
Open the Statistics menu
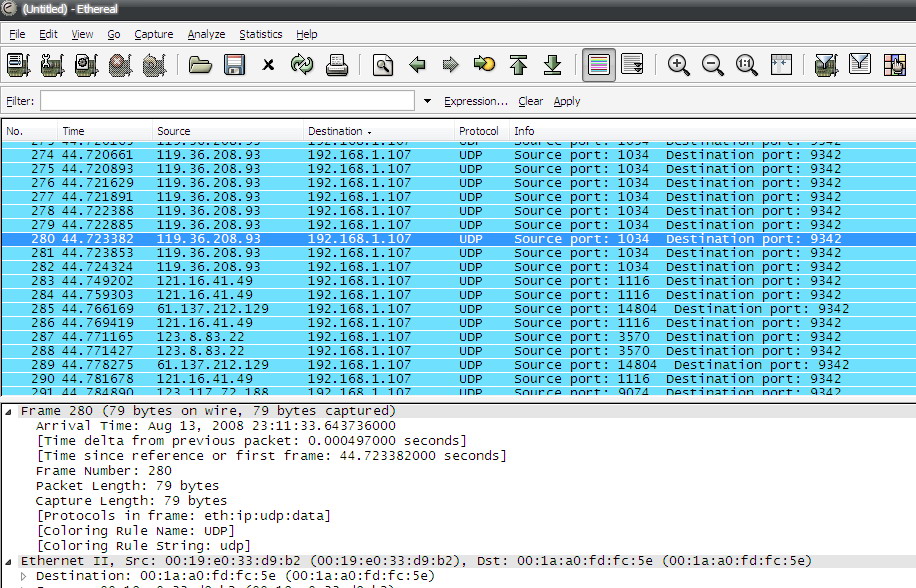(x=262, y=34)
